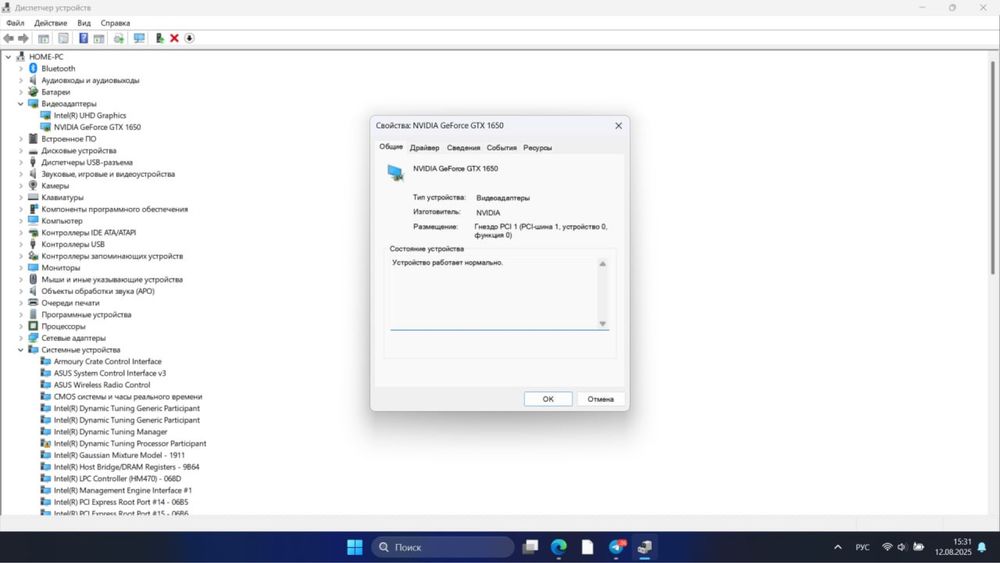Expand the Встроенное ПО node chevron
The image size is (1000, 563).
pyautogui.click(x=20, y=138)
